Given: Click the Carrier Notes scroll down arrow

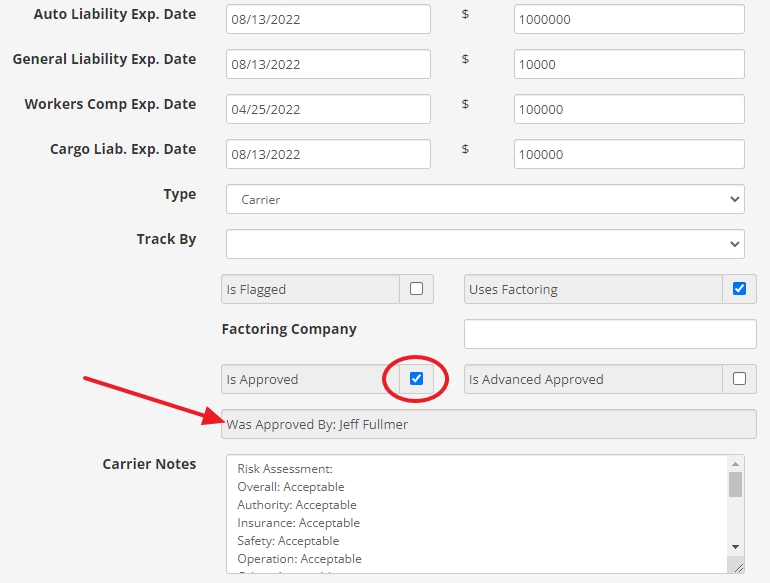Looking at the screenshot, I should coord(735,547).
